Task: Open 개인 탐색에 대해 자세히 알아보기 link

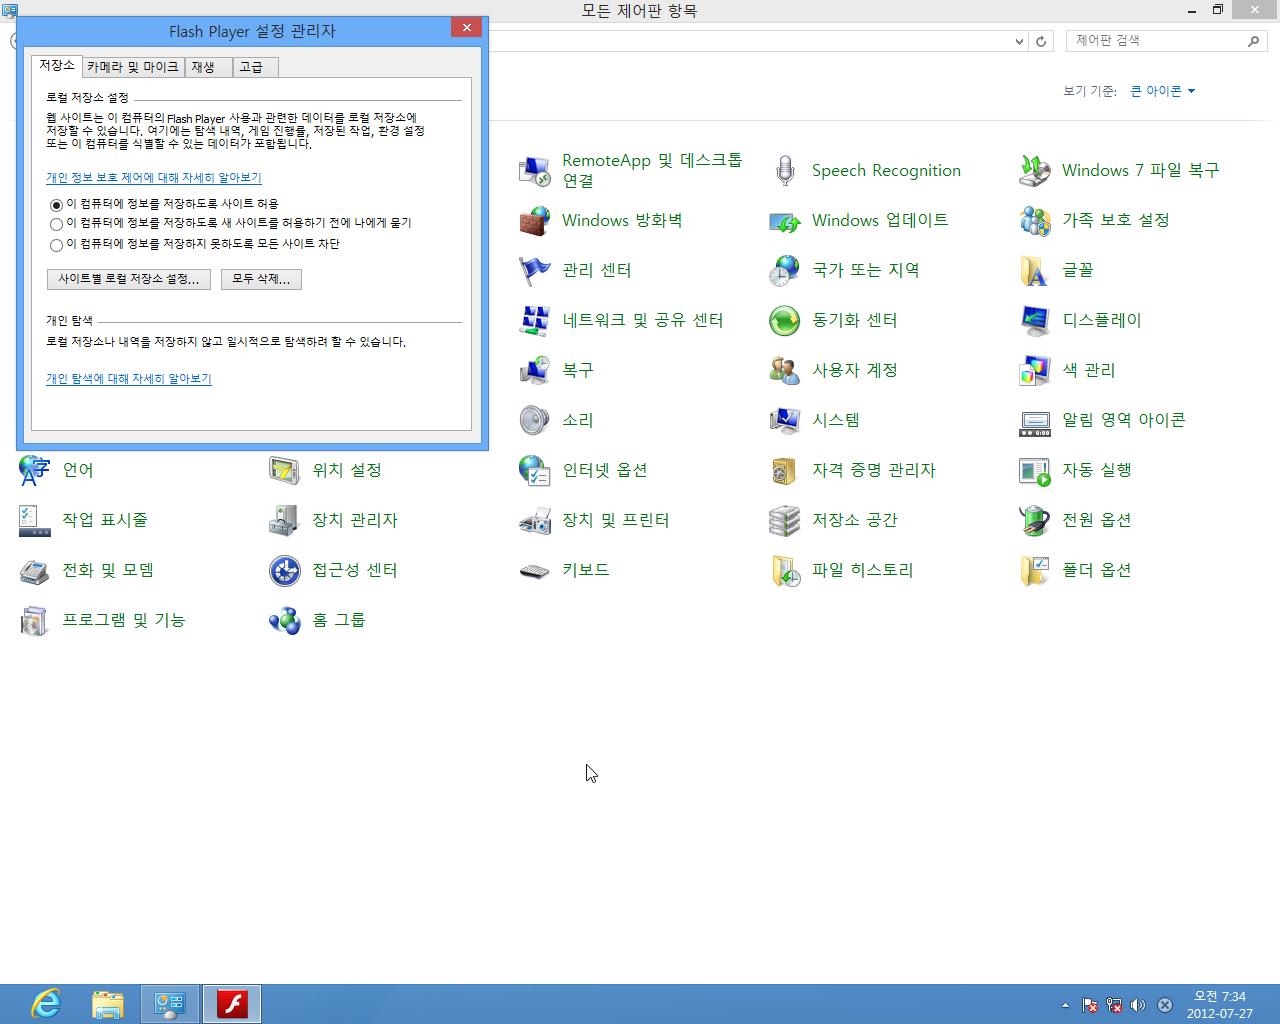Action: 129,379
